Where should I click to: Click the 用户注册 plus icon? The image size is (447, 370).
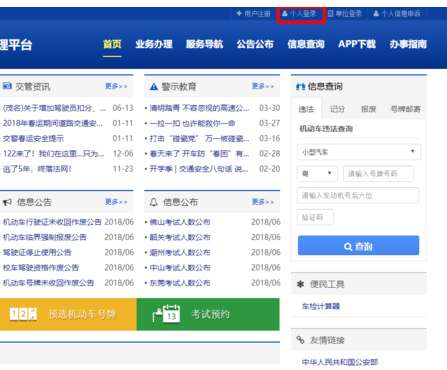pyautogui.click(x=239, y=13)
